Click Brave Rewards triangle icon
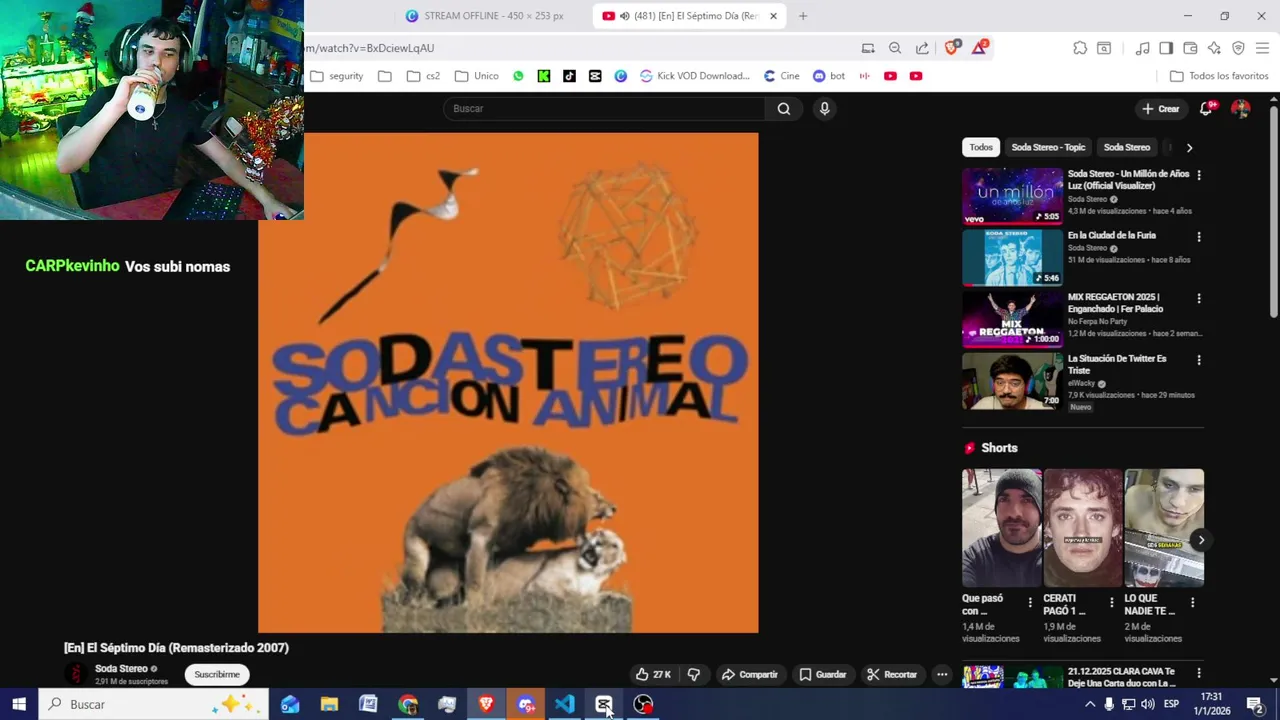Image resolution: width=1280 pixels, height=720 pixels. pyautogui.click(x=979, y=47)
